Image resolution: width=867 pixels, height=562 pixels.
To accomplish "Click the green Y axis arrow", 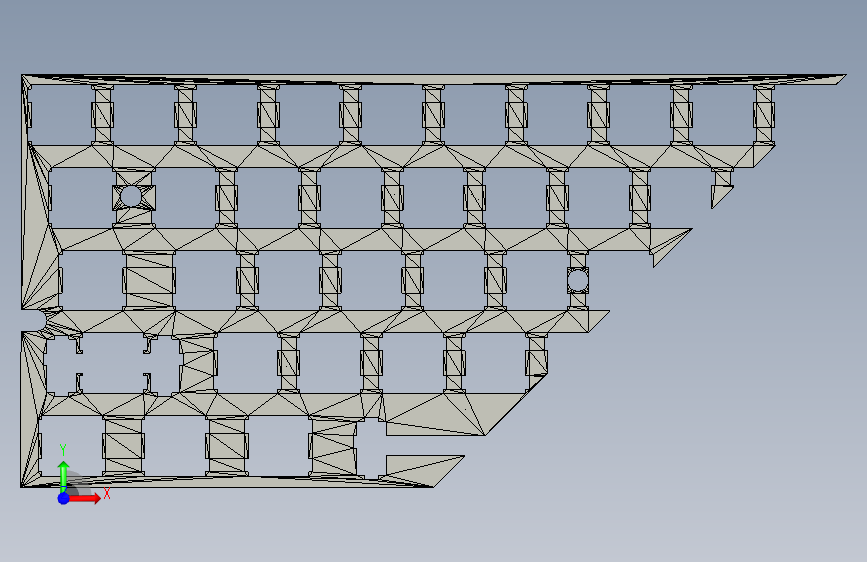I will (64, 476).
